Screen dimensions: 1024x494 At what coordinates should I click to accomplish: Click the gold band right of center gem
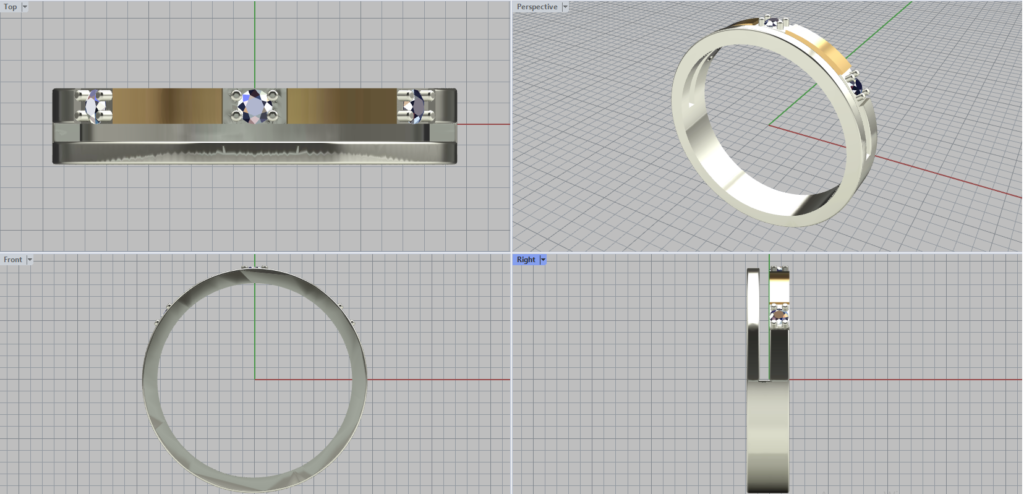[340, 103]
